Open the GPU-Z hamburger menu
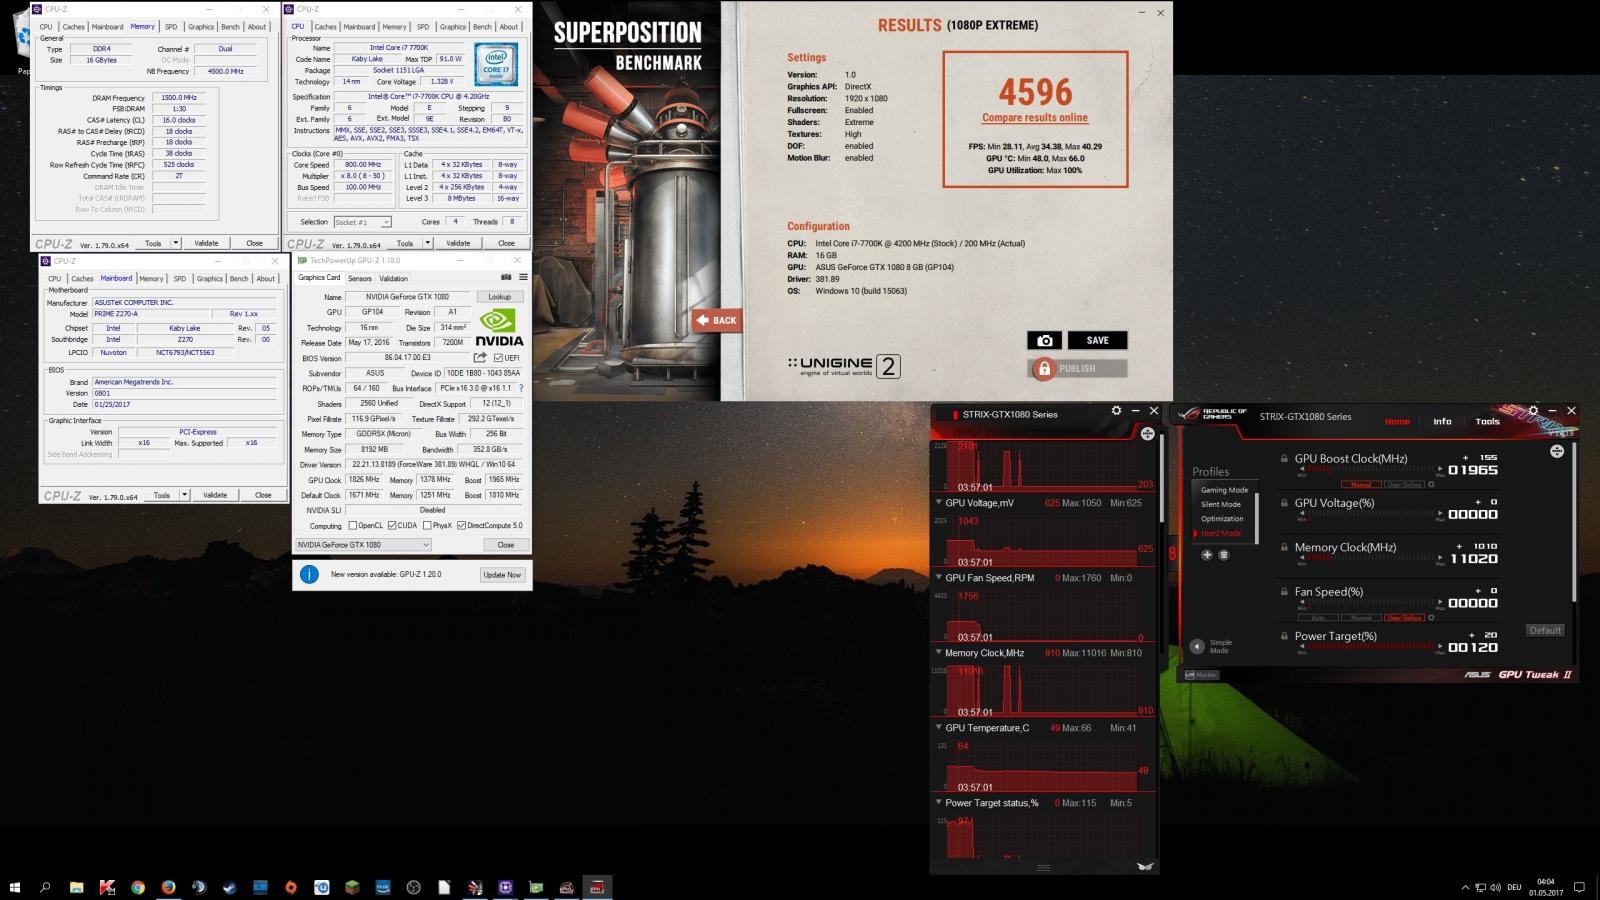The height and width of the screenshot is (900, 1600). tap(522, 277)
